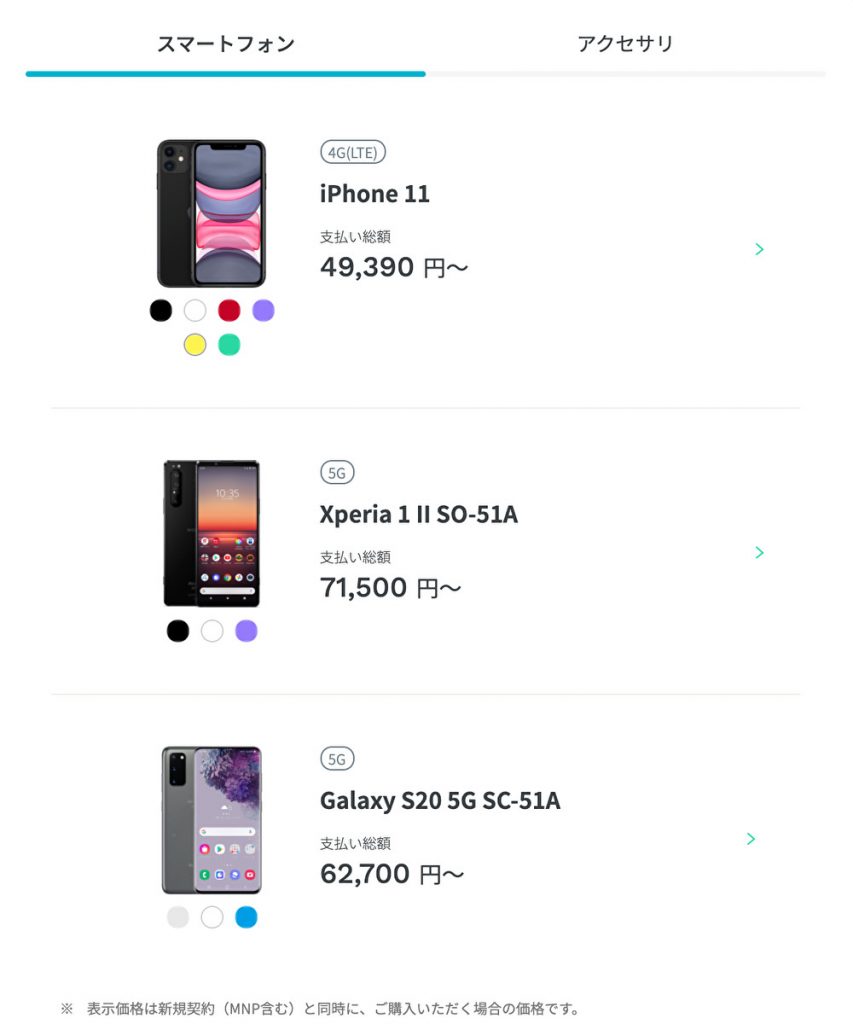Pick purple Xperia 1 II color
Viewport: 853px width, 1024px height.
pos(246,631)
